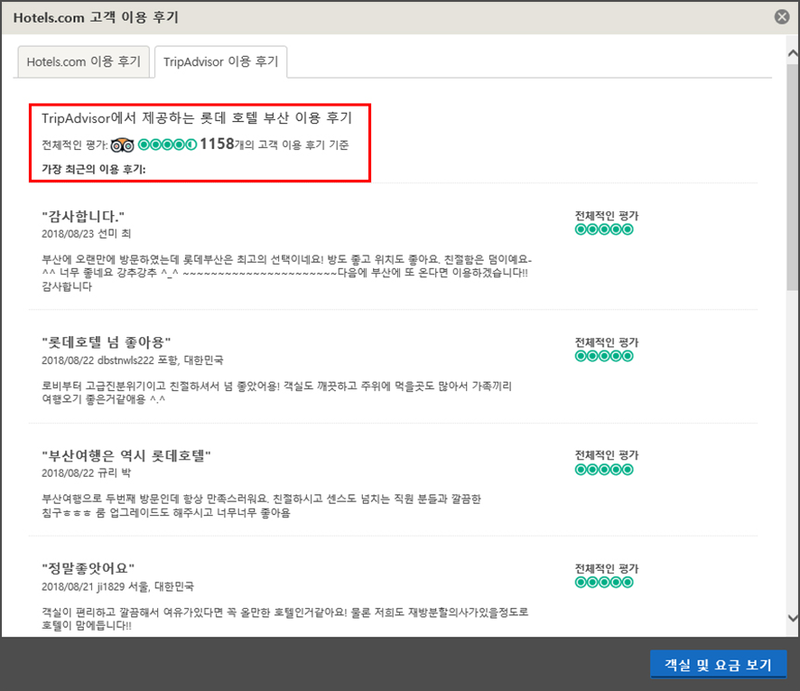Select the "정말좋앗어요" review heading
This screenshot has height=691, width=800.
point(88,568)
